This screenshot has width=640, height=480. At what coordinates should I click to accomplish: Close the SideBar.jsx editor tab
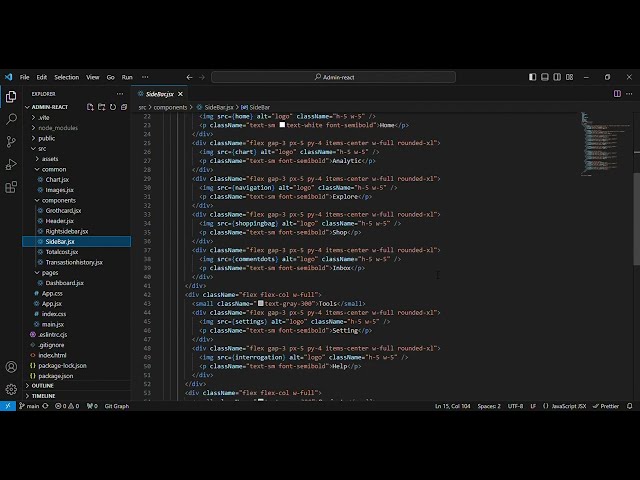tap(180, 94)
